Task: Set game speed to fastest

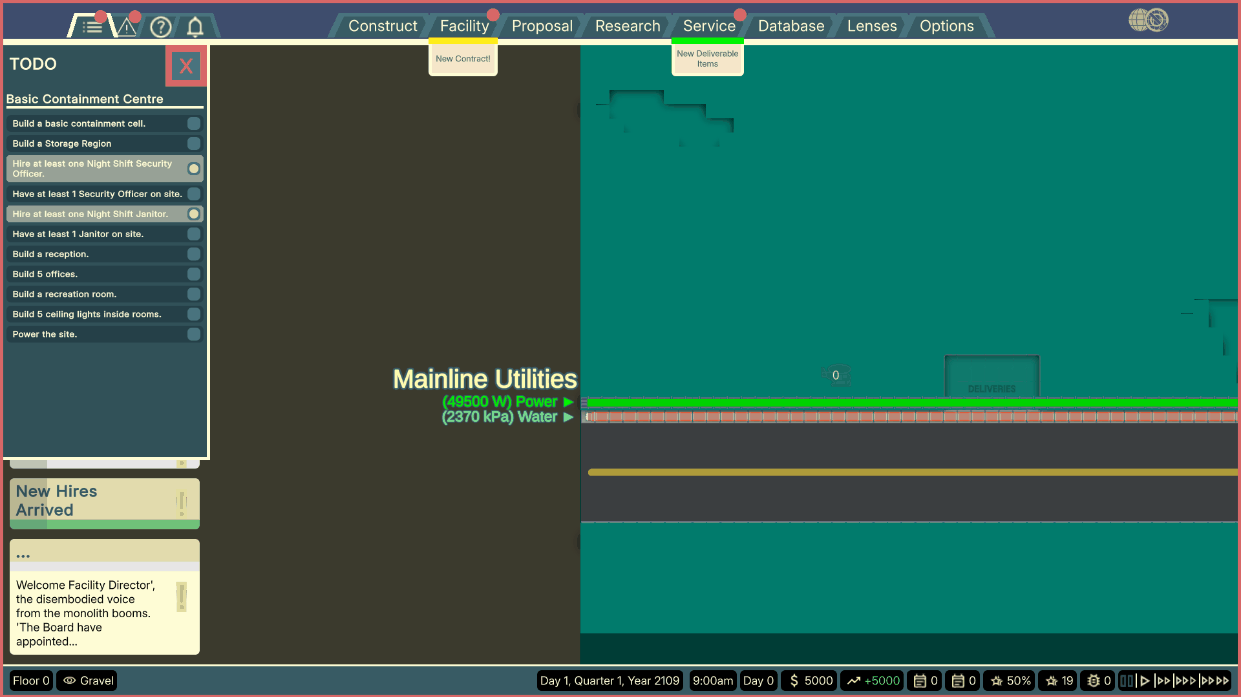Action: 1215,681
